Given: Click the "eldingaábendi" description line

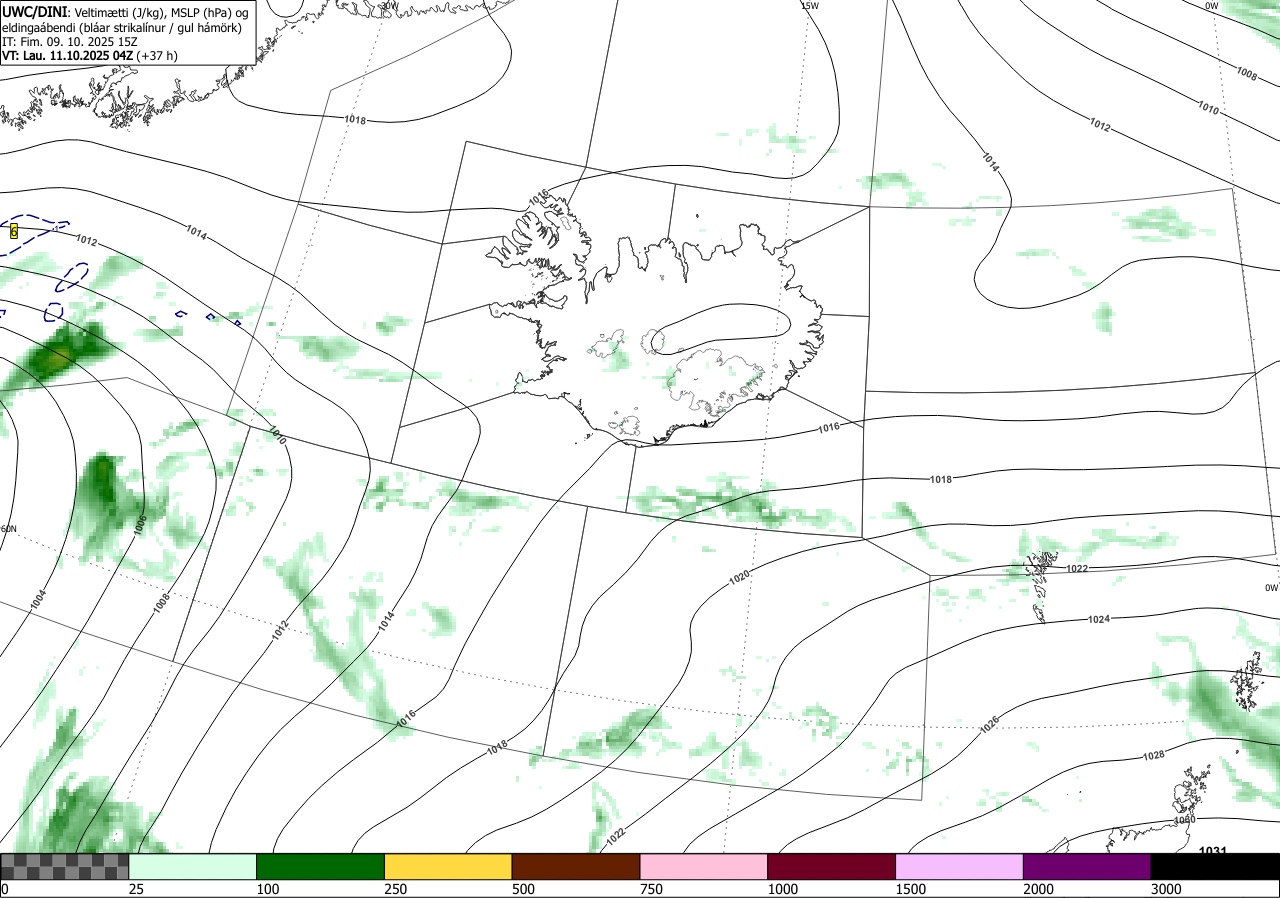Looking at the screenshot, I should click(x=121, y=27).
